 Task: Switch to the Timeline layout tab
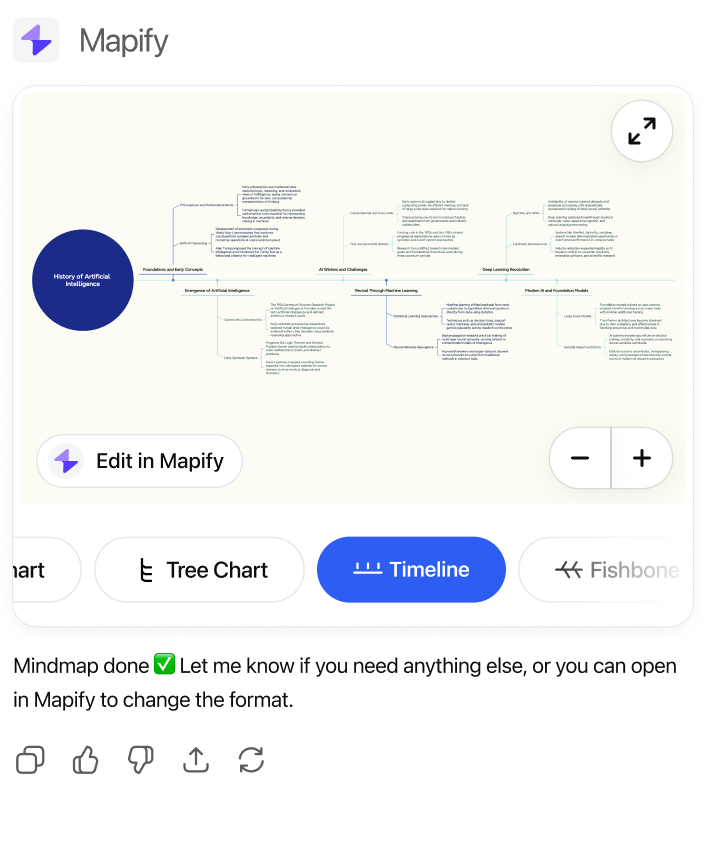click(x=411, y=570)
